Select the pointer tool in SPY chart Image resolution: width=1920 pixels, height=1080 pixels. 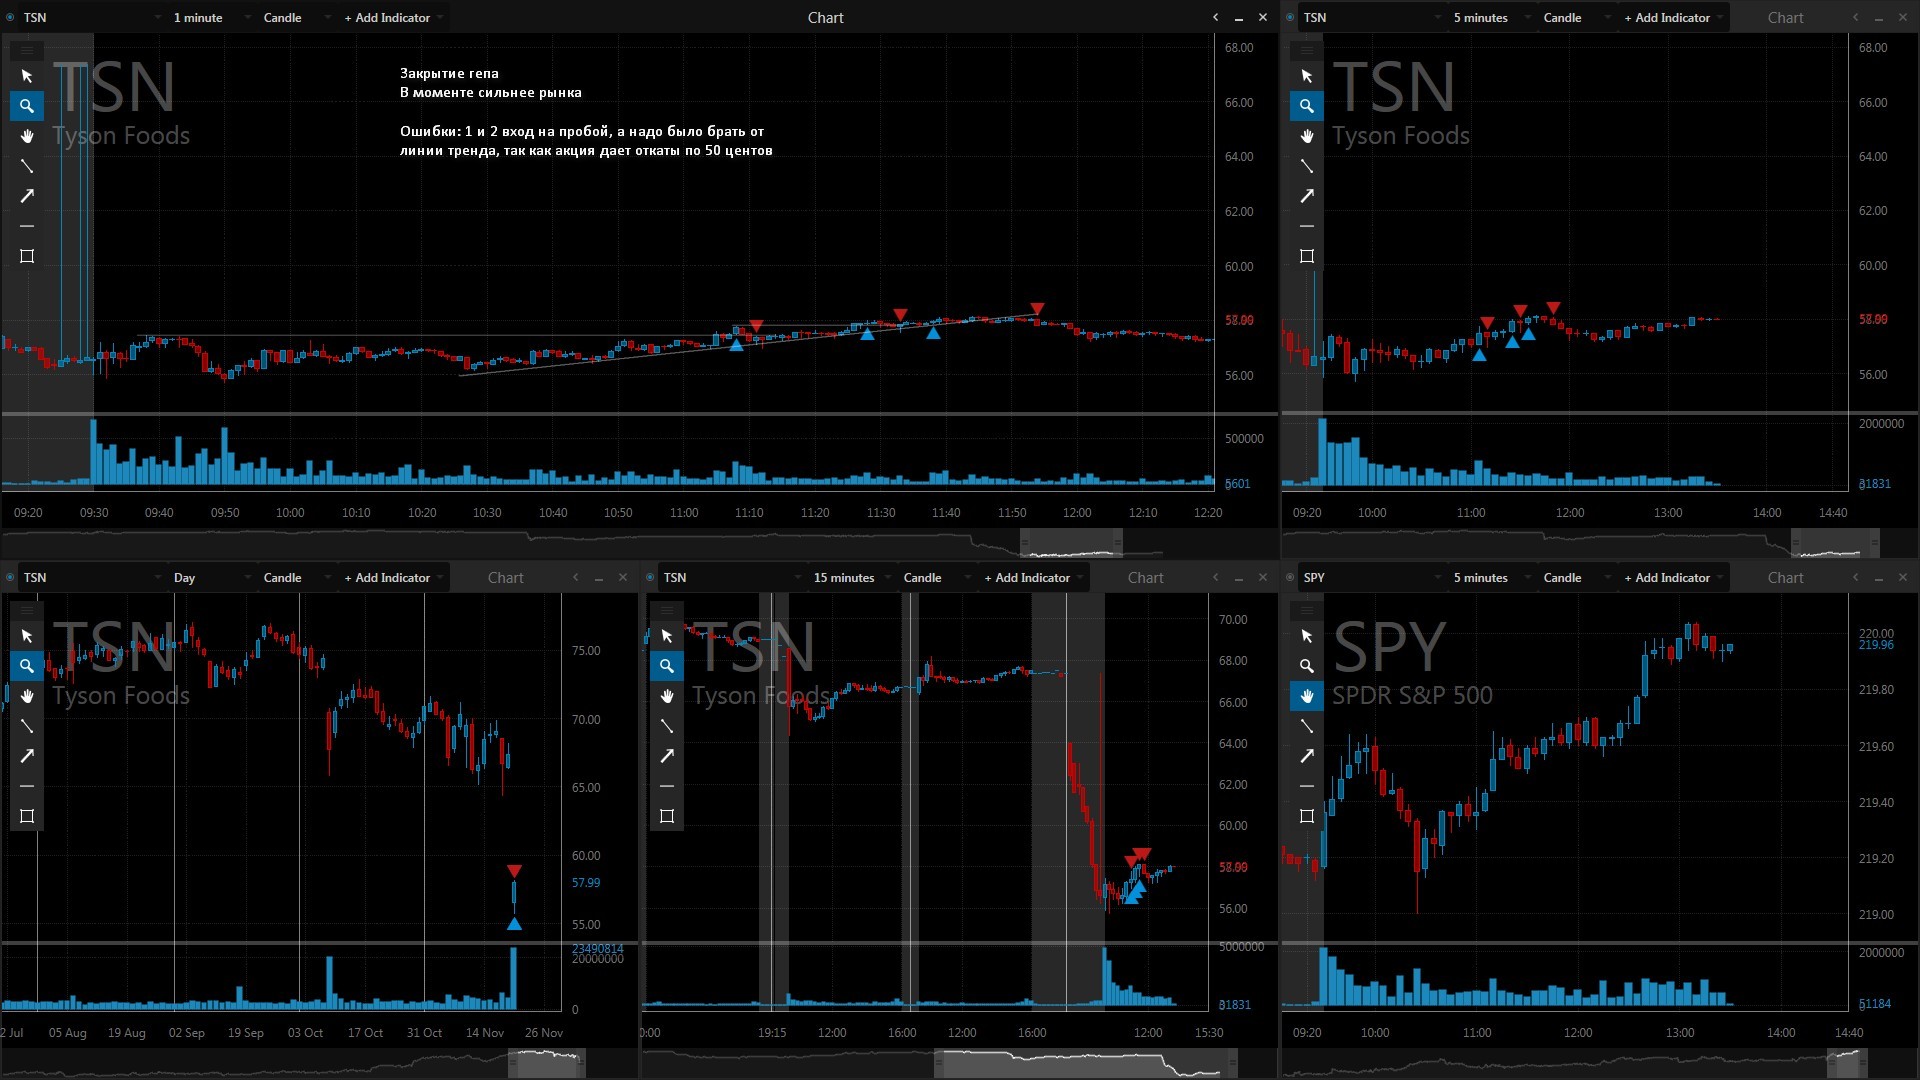point(1307,636)
